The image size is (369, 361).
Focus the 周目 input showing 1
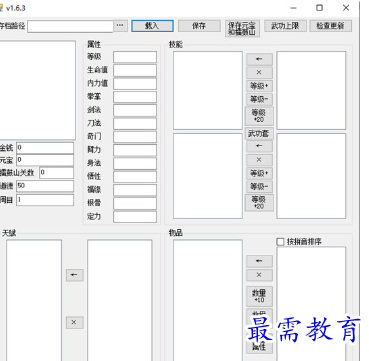(x=45, y=200)
